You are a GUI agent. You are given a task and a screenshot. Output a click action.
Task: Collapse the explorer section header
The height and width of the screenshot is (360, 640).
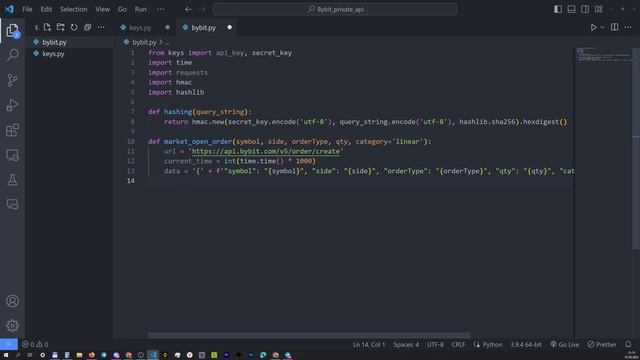point(36,27)
